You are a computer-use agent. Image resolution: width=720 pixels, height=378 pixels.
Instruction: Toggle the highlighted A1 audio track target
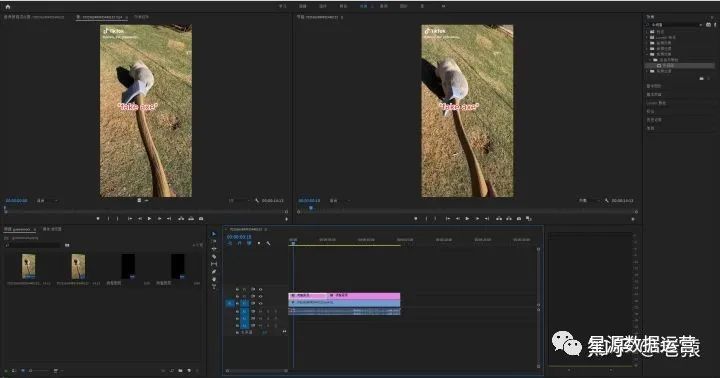click(245, 311)
